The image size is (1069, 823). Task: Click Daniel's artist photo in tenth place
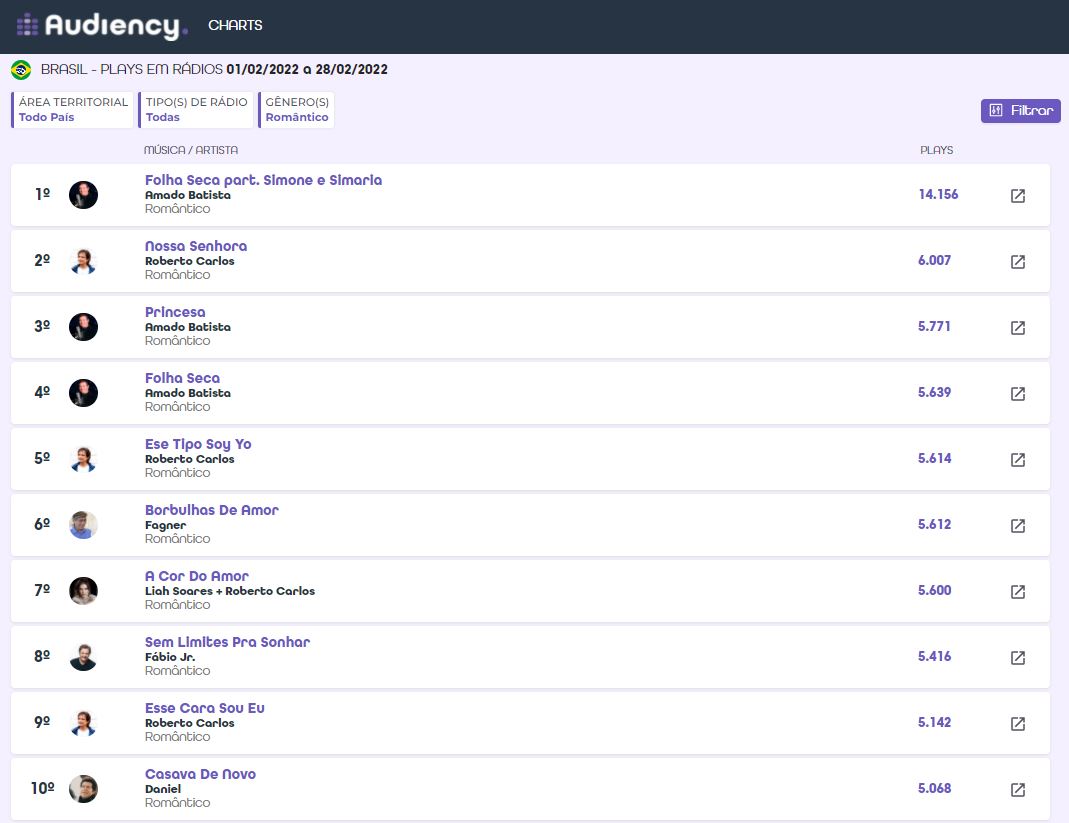pos(83,789)
